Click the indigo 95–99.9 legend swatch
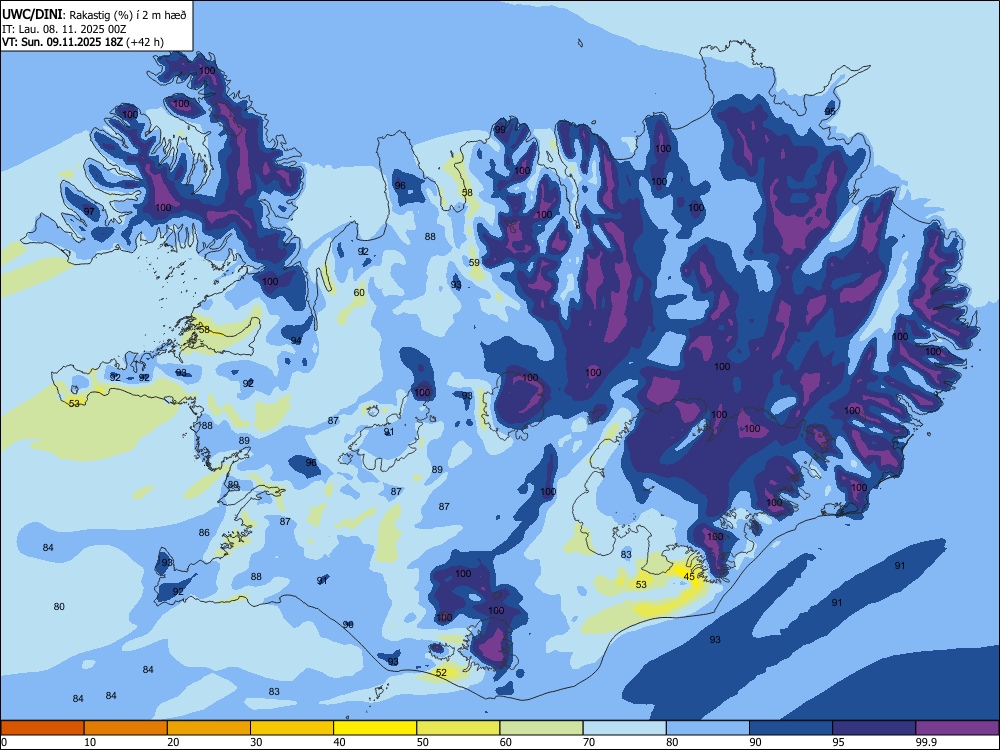Image resolution: width=1000 pixels, height=750 pixels. click(874, 728)
